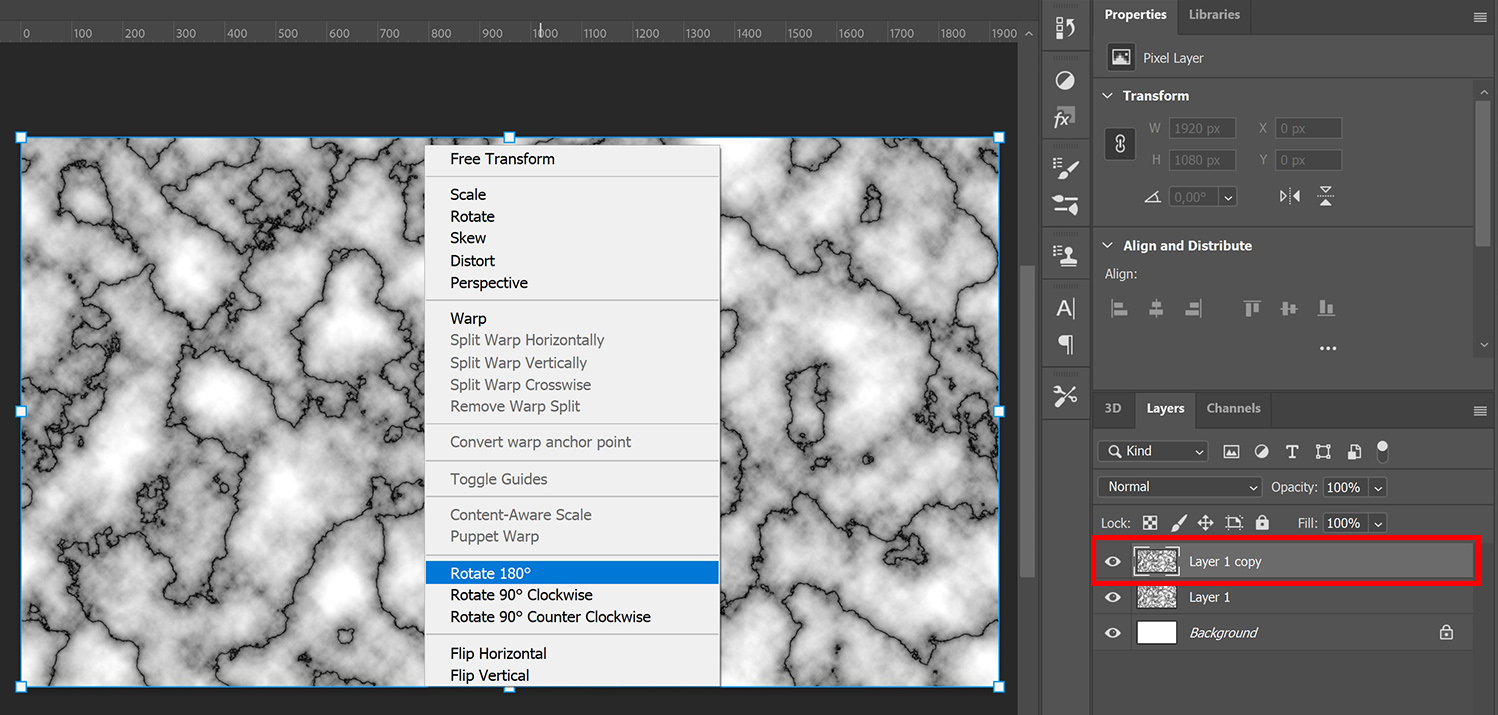
Task: Open the blending mode dropdown
Action: tap(1179, 487)
